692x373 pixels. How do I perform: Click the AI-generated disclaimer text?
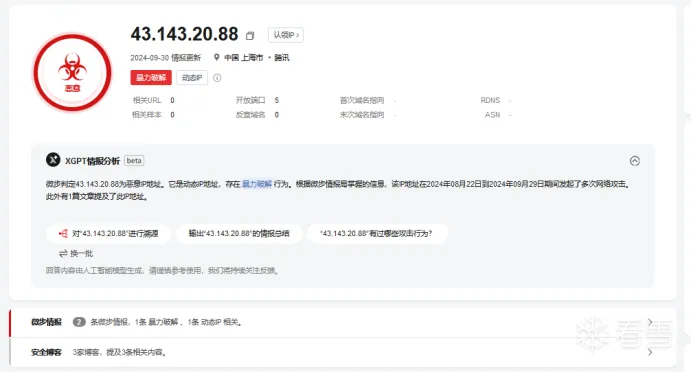click(163, 271)
